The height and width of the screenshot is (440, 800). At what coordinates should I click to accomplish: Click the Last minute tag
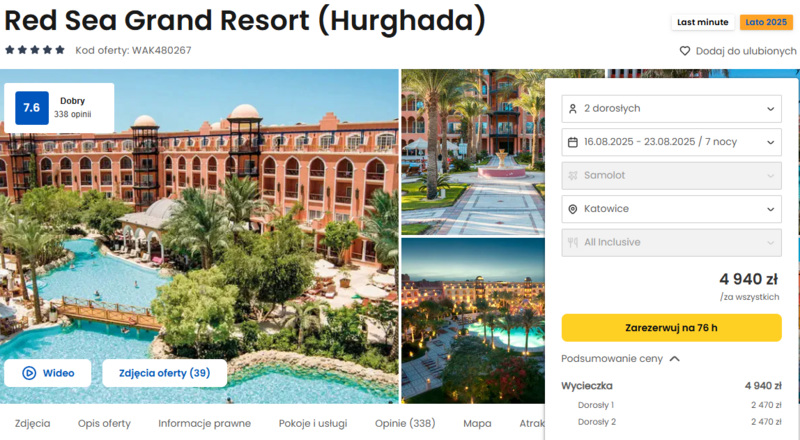pos(703,22)
